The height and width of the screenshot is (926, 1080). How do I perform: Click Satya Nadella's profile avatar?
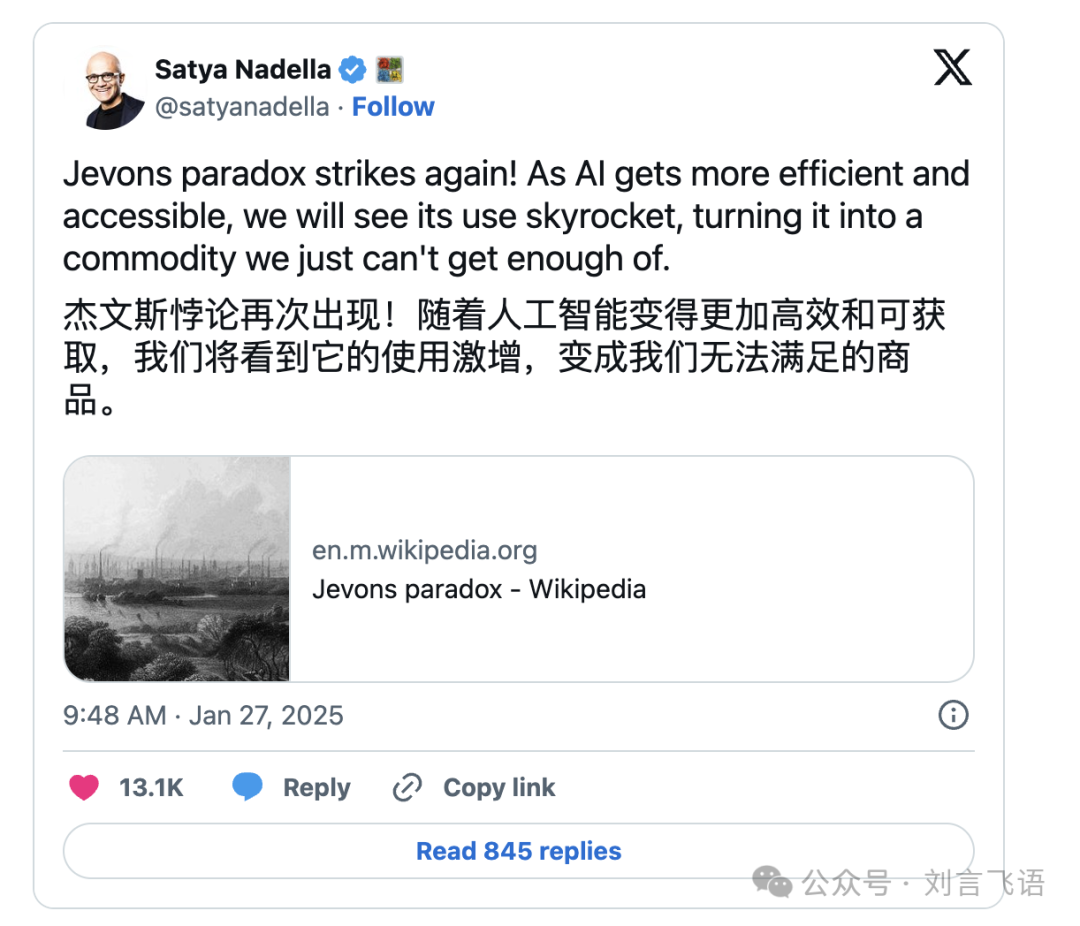click(107, 88)
